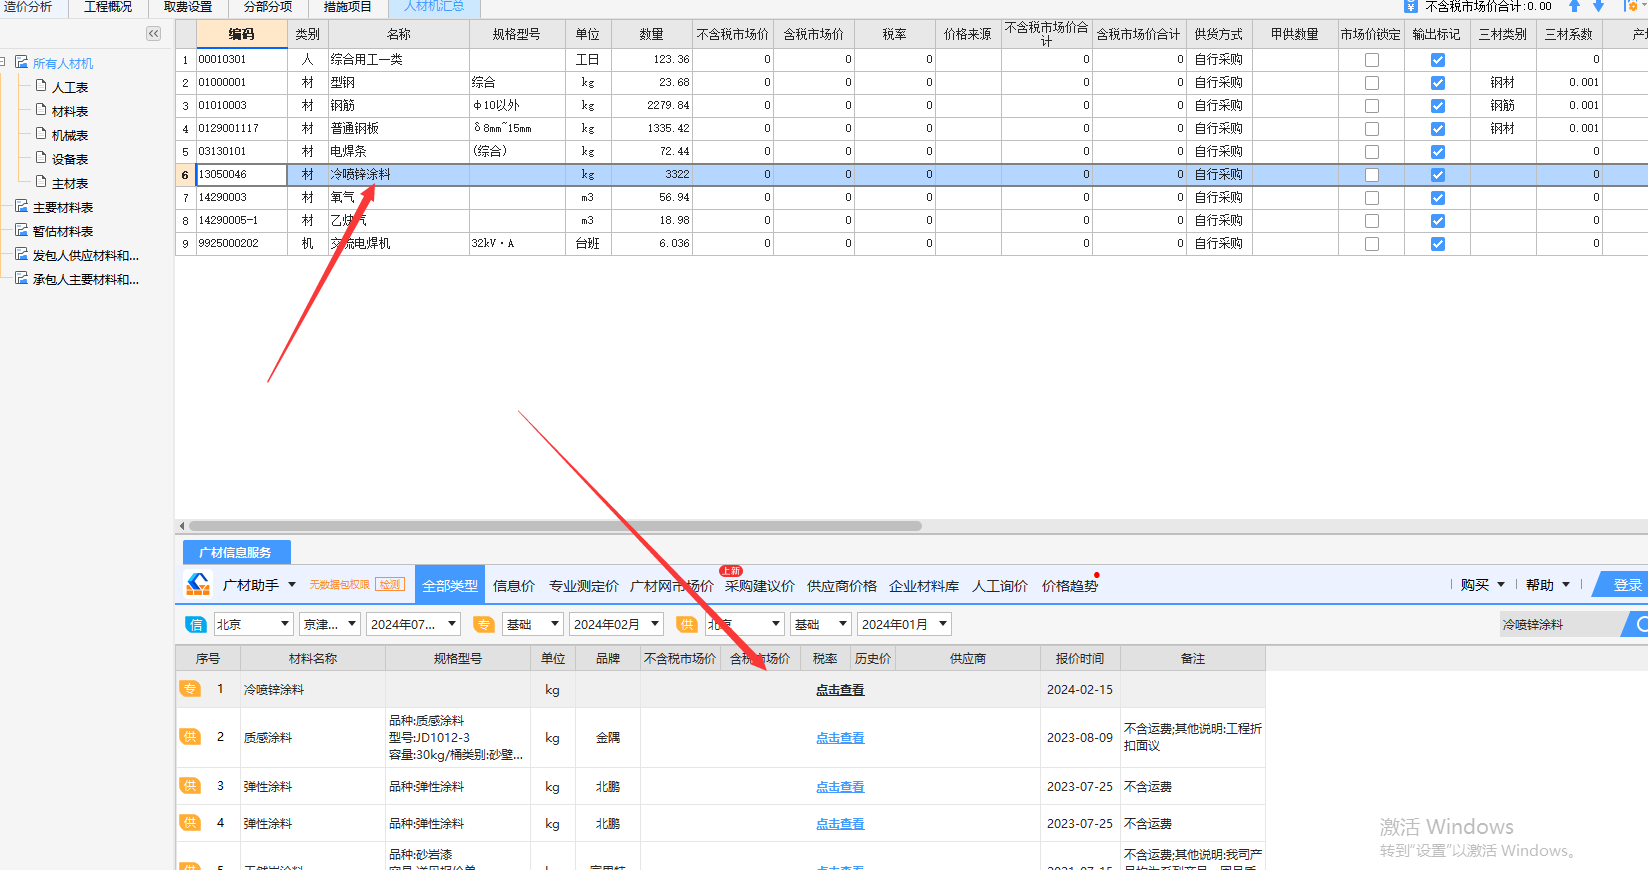Switch to the 取费设置 tab

coord(188,7)
